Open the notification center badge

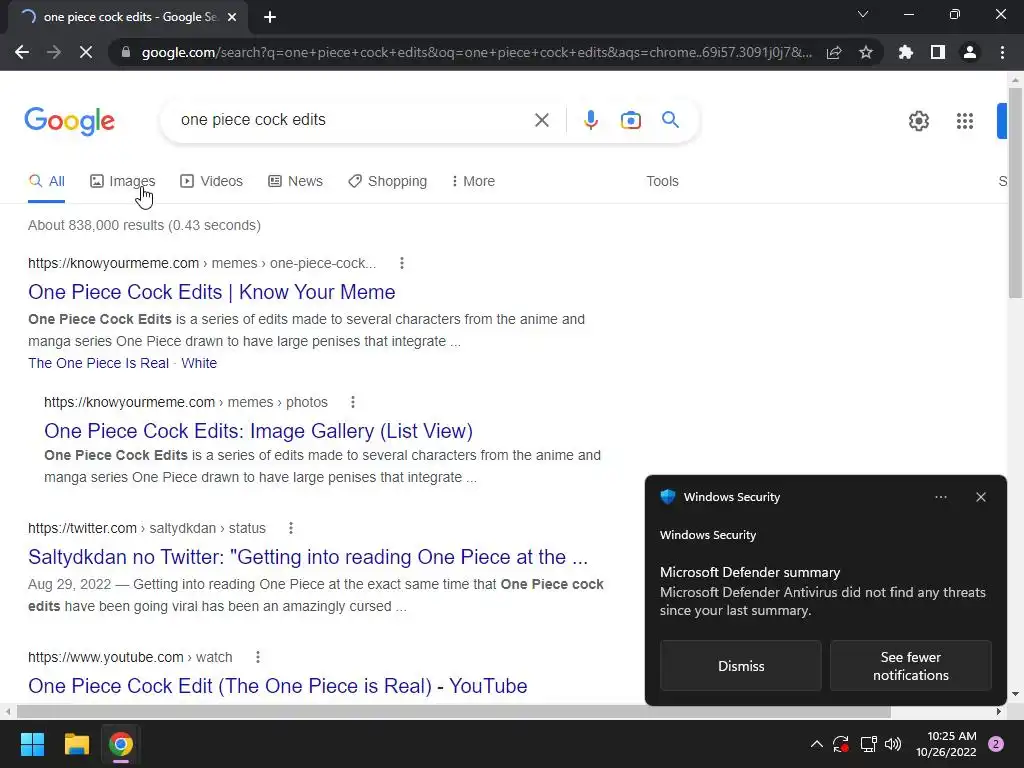point(996,744)
